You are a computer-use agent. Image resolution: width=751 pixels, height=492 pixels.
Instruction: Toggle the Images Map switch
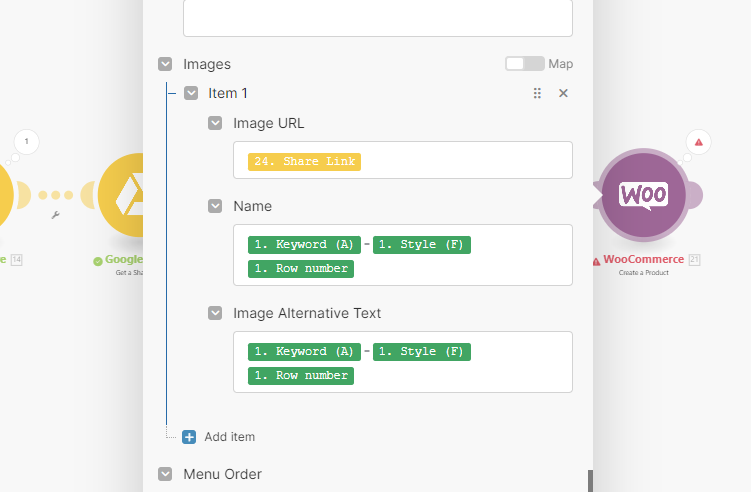[x=525, y=64]
